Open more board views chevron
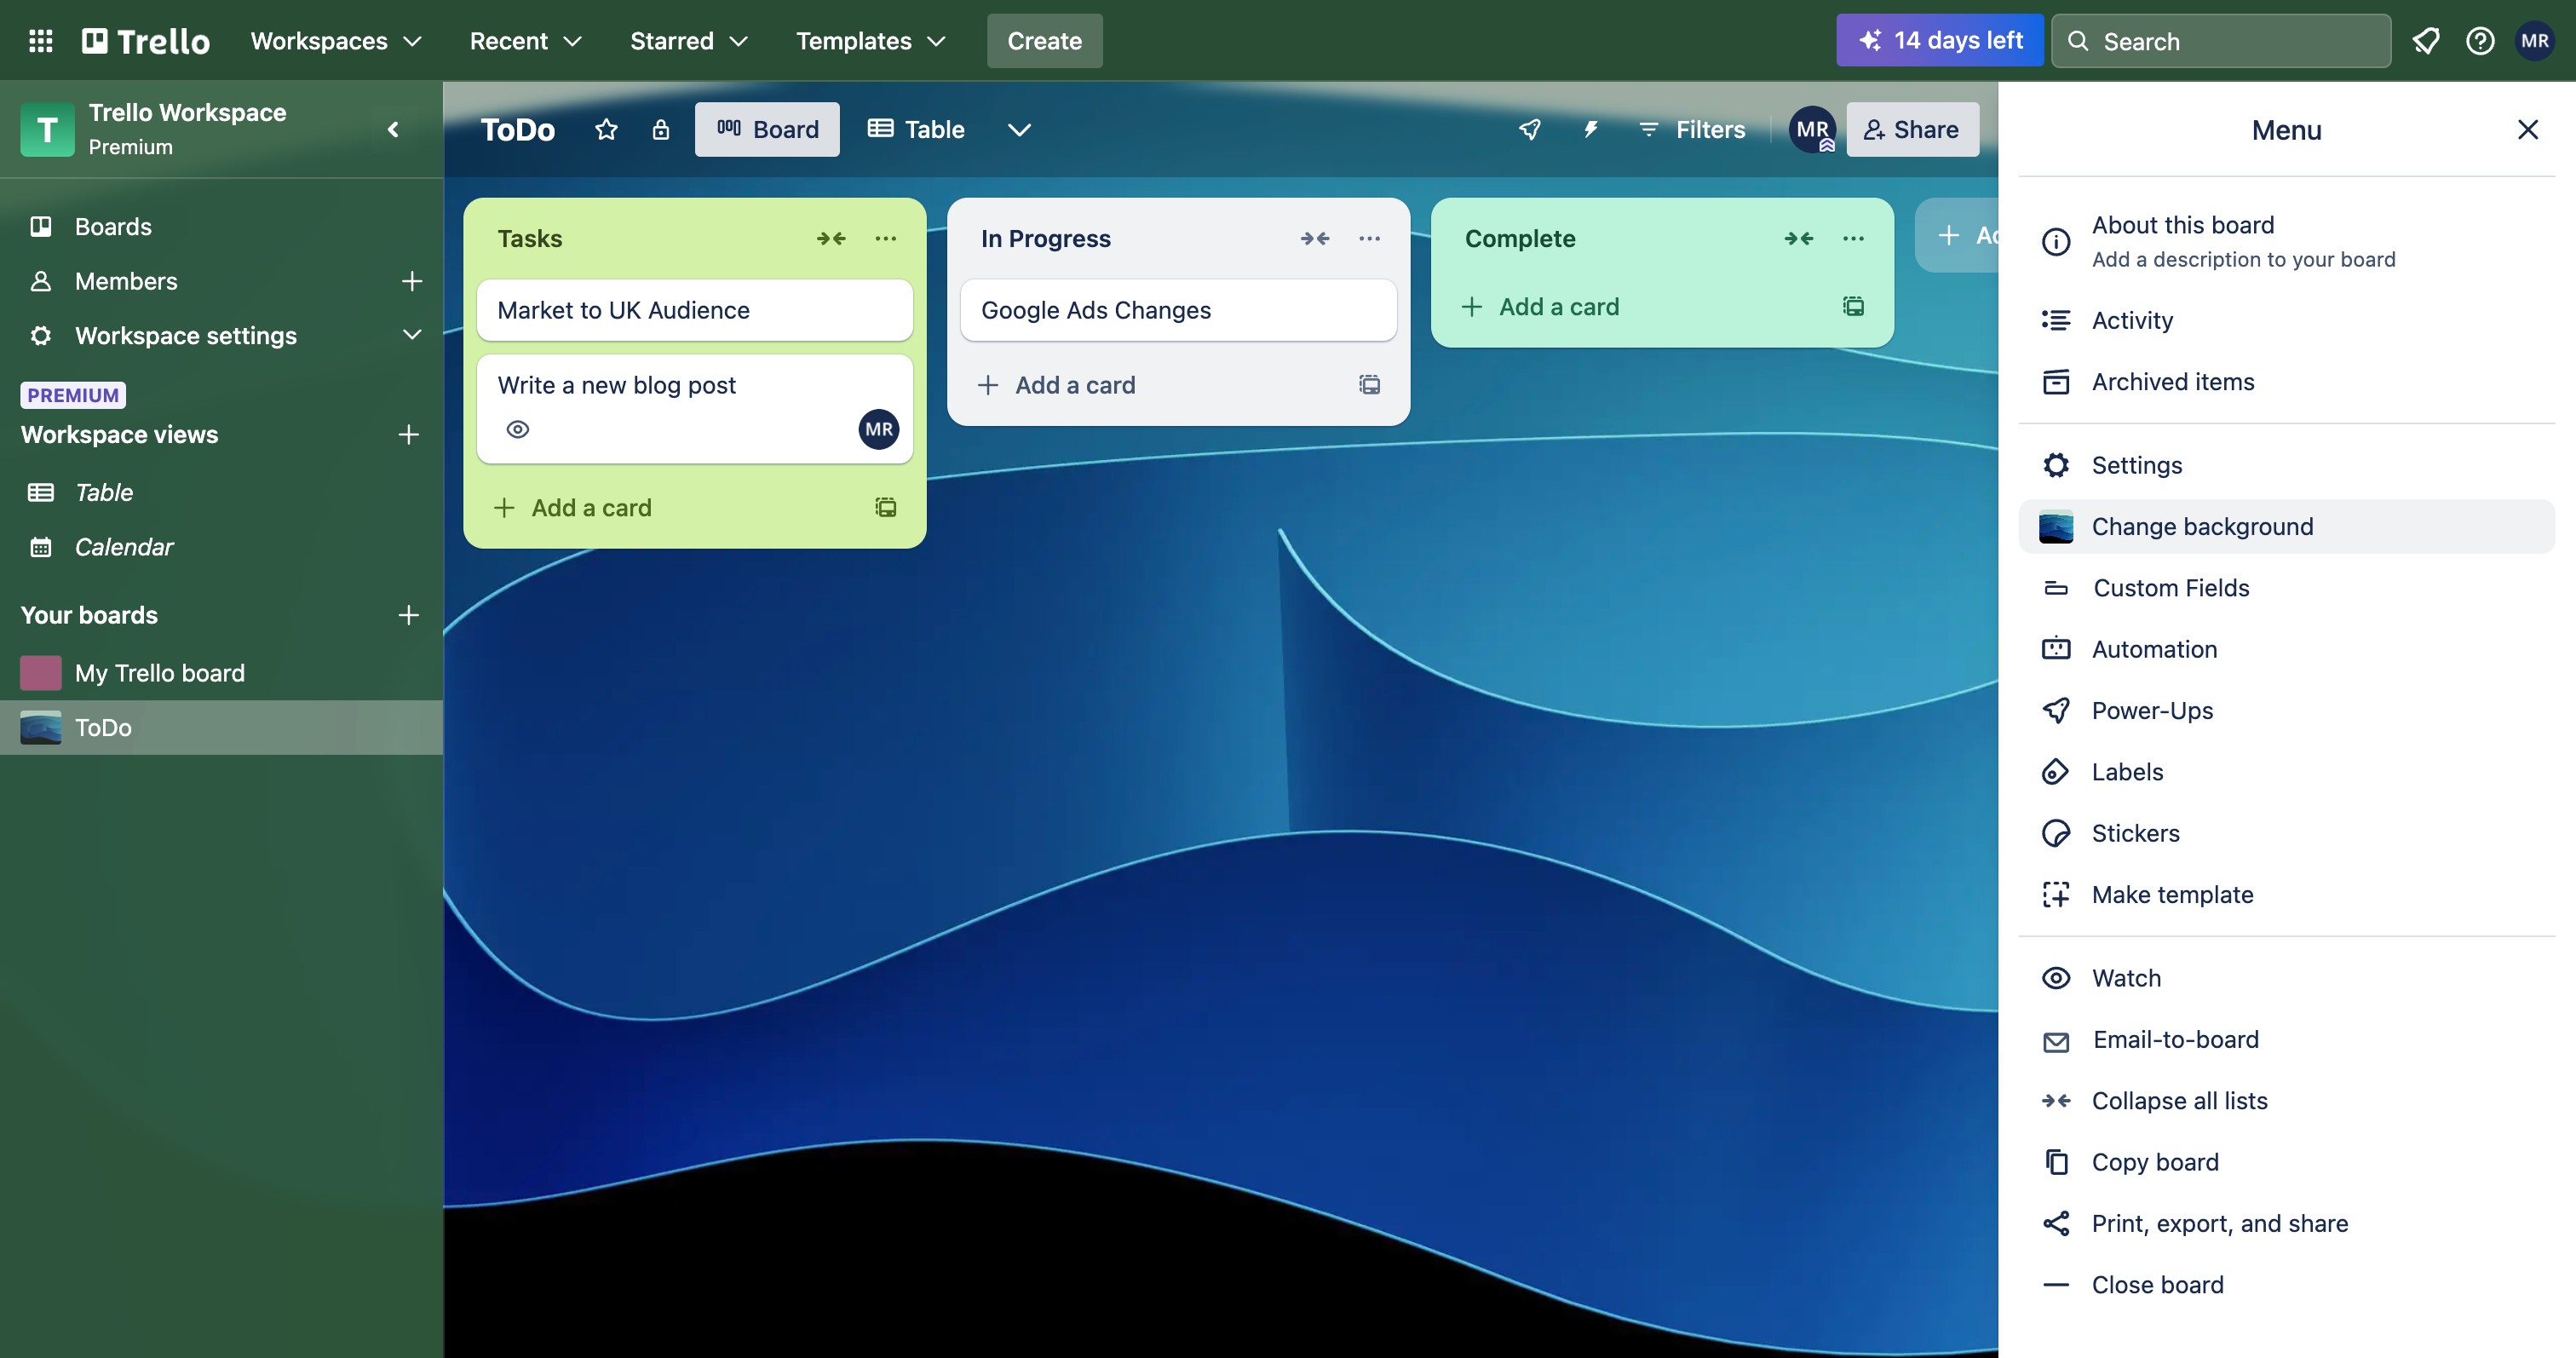This screenshot has width=2576, height=1358. 1019,129
